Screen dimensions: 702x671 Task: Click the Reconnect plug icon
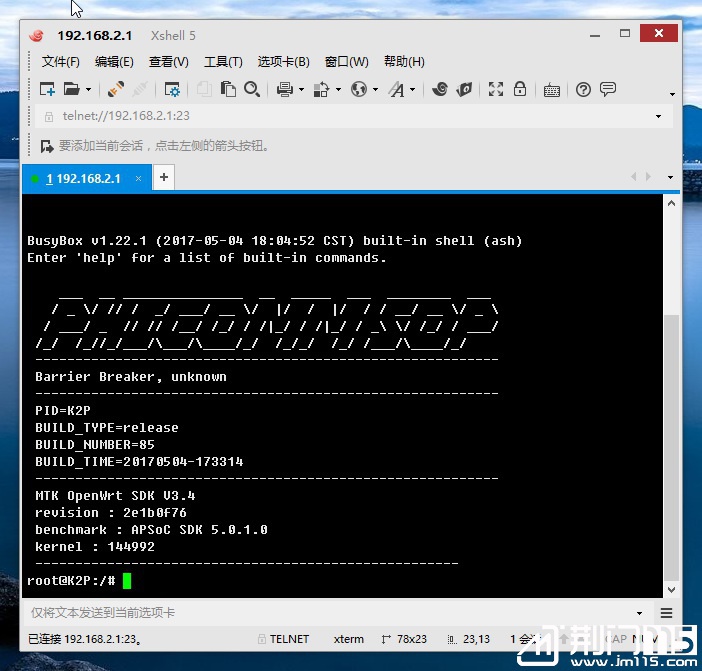click(x=116, y=89)
